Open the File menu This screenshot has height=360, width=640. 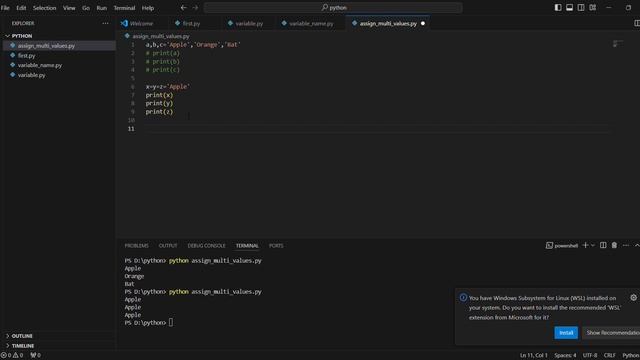(5, 8)
